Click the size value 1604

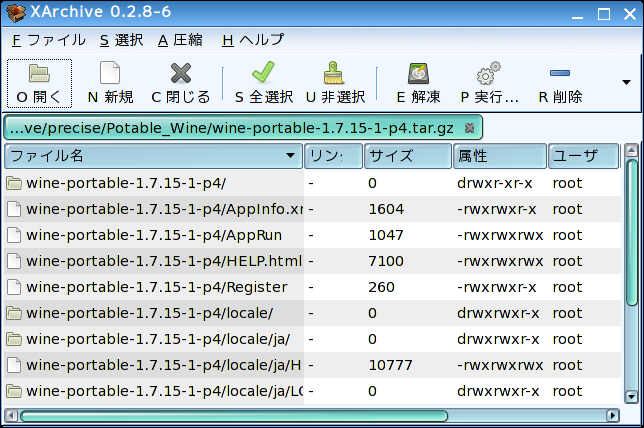(386, 209)
